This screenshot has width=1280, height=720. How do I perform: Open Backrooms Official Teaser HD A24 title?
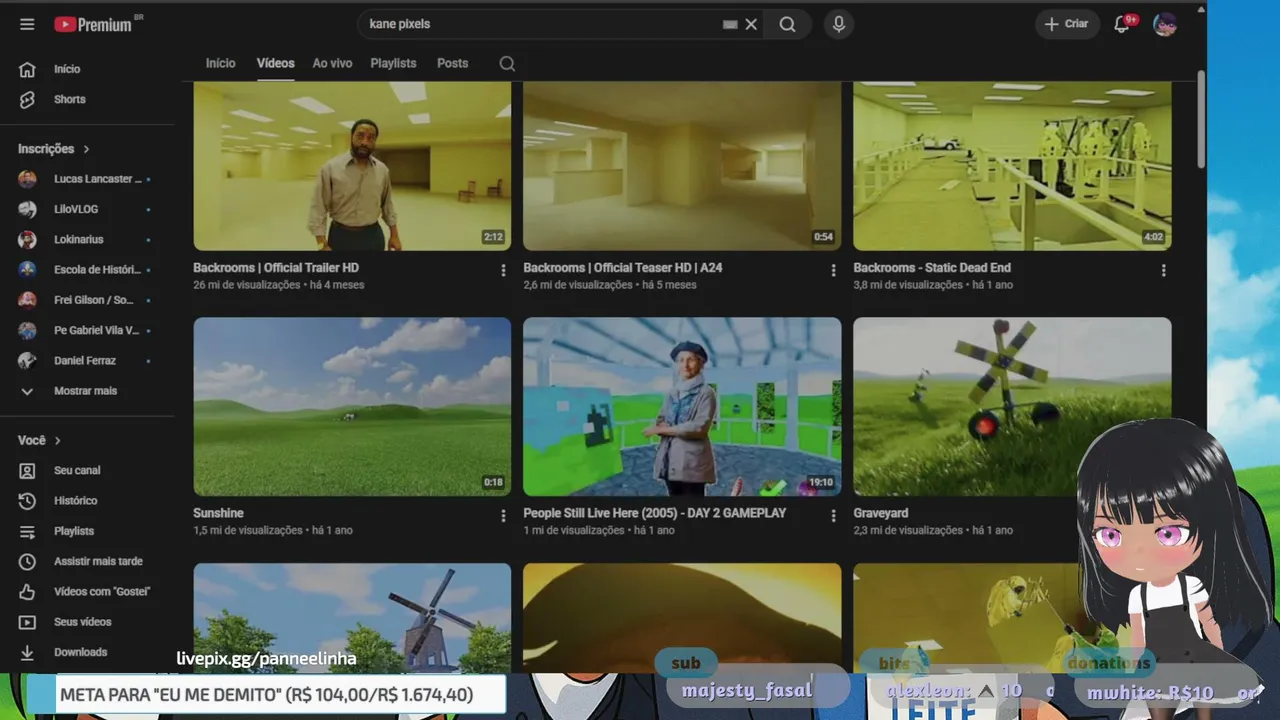pyautogui.click(x=622, y=268)
